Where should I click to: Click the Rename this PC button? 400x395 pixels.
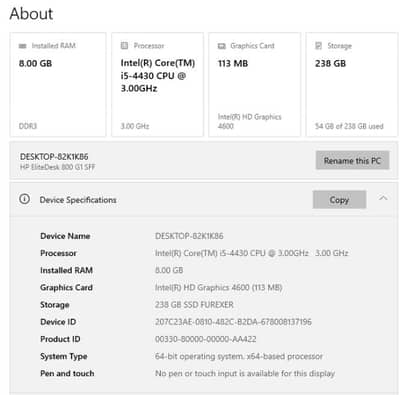[352, 160]
